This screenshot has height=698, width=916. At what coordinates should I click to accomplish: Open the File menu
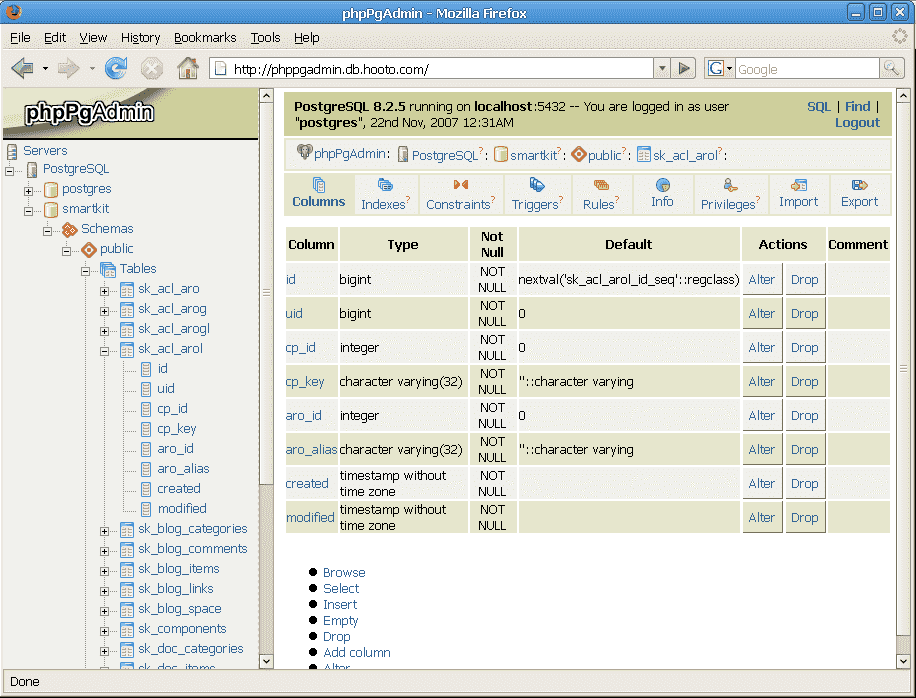[20, 38]
